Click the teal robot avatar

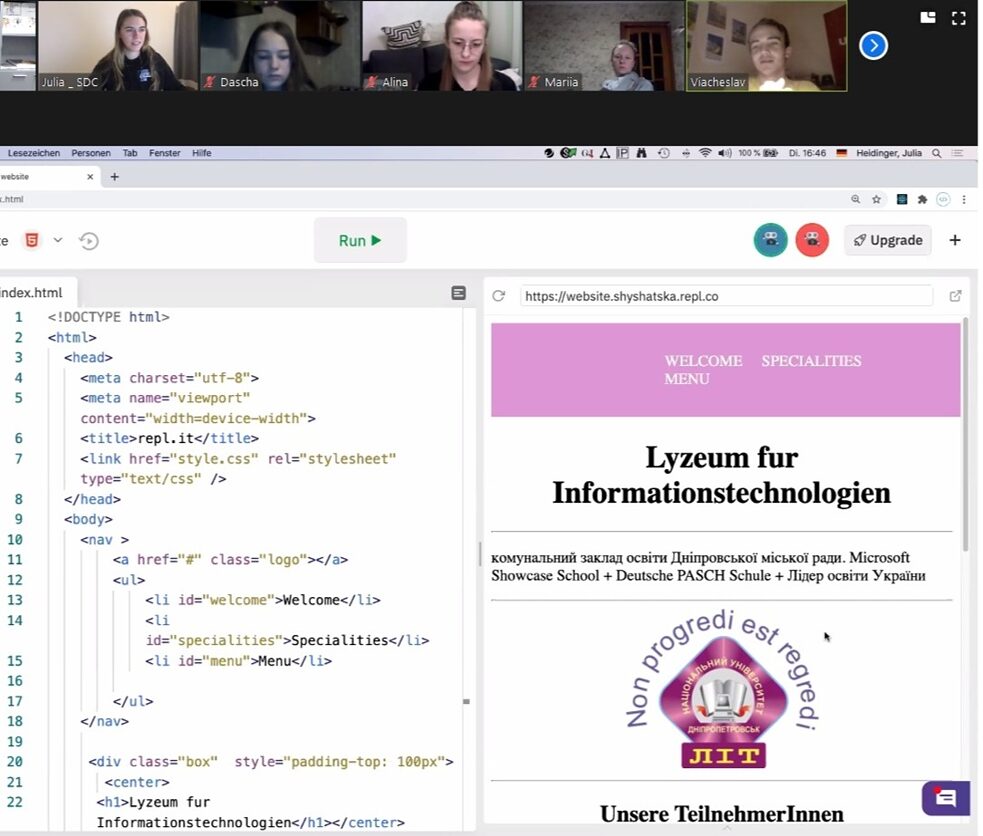click(x=770, y=240)
